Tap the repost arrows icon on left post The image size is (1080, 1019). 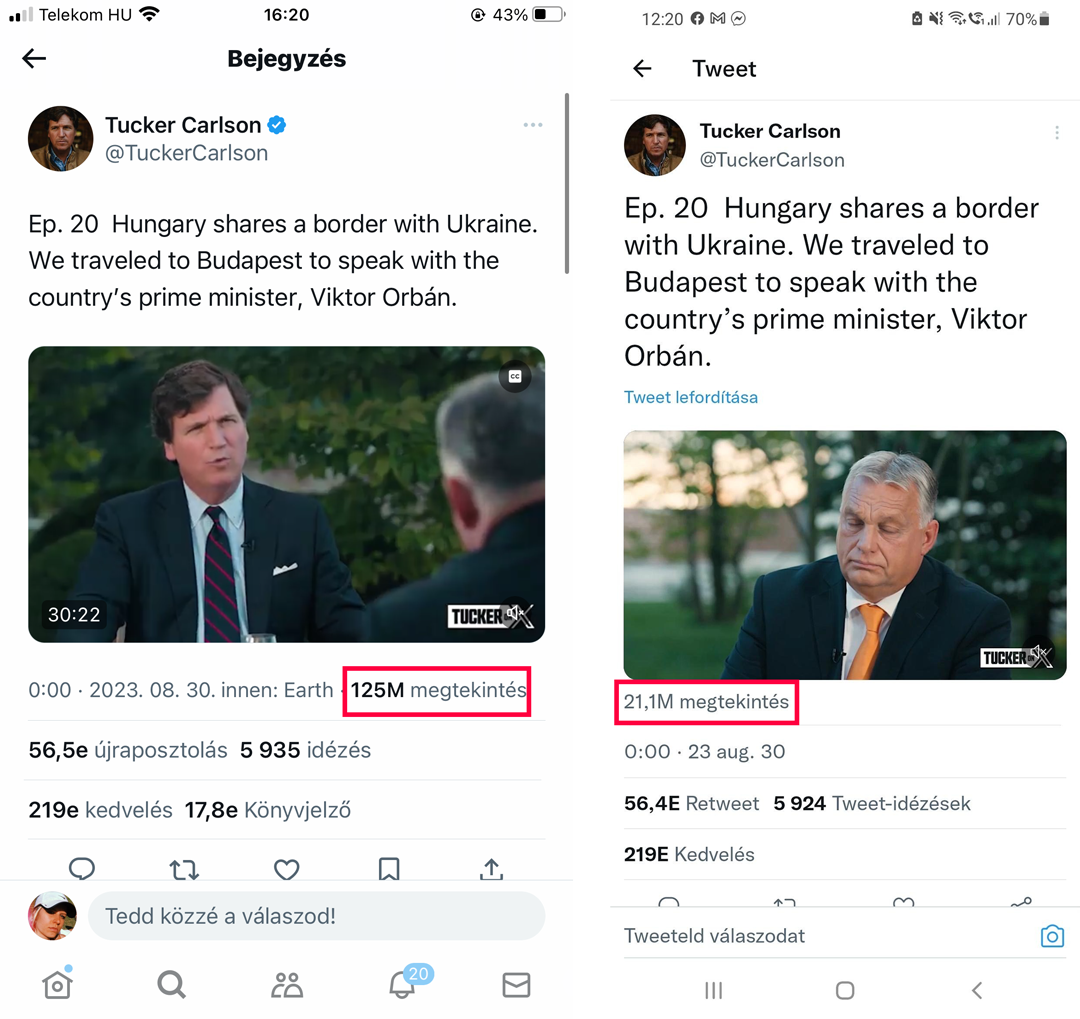pos(184,869)
